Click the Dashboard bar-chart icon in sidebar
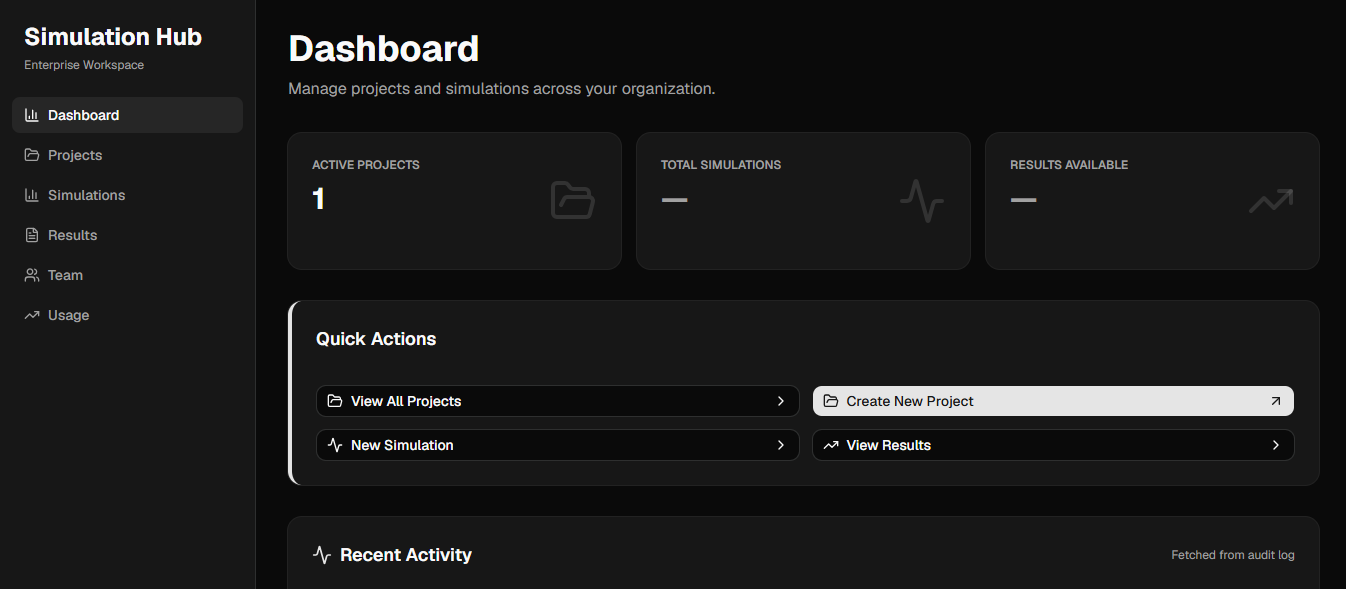The height and width of the screenshot is (589, 1346). [x=32, y=115]
